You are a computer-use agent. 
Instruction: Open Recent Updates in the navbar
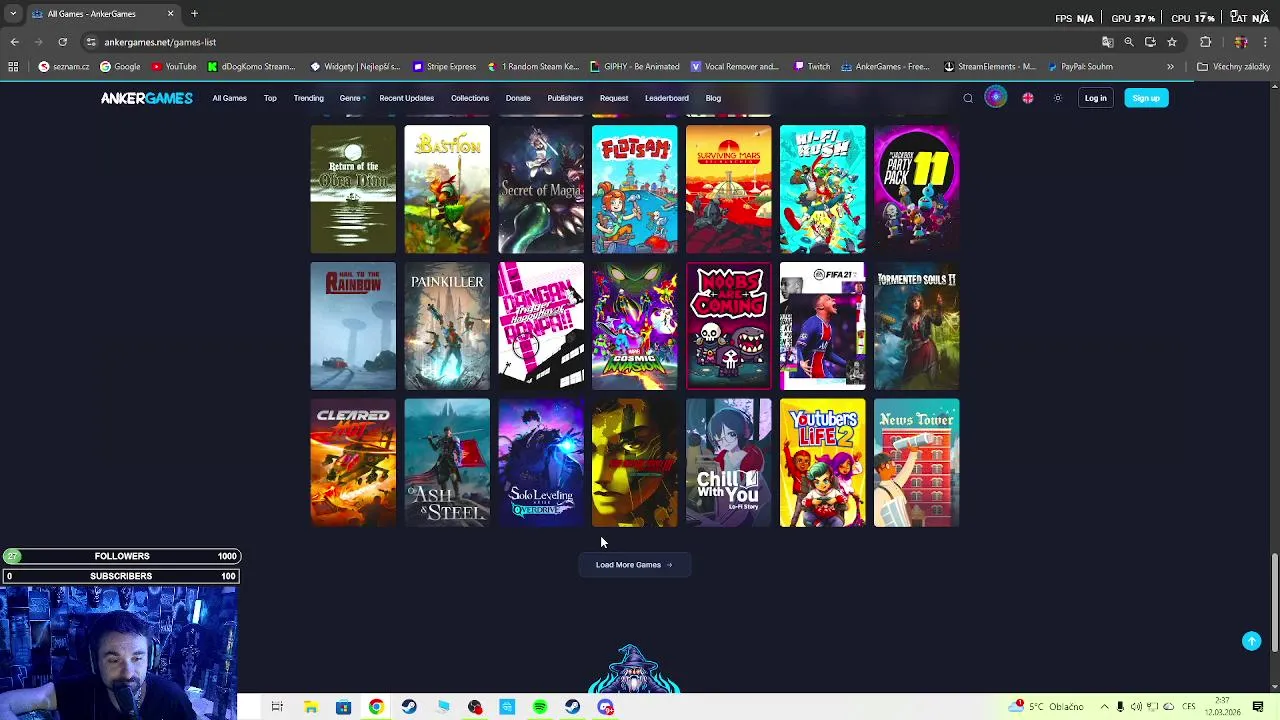point(406,98)
